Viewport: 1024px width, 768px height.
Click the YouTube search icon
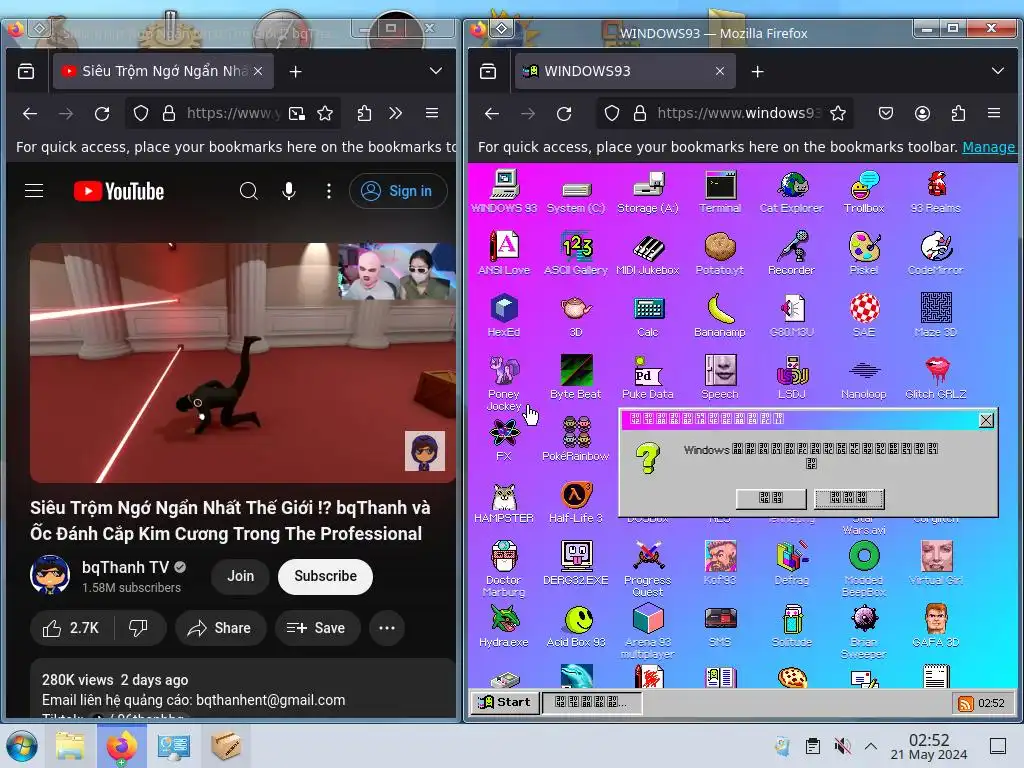(x=249, y=191)
